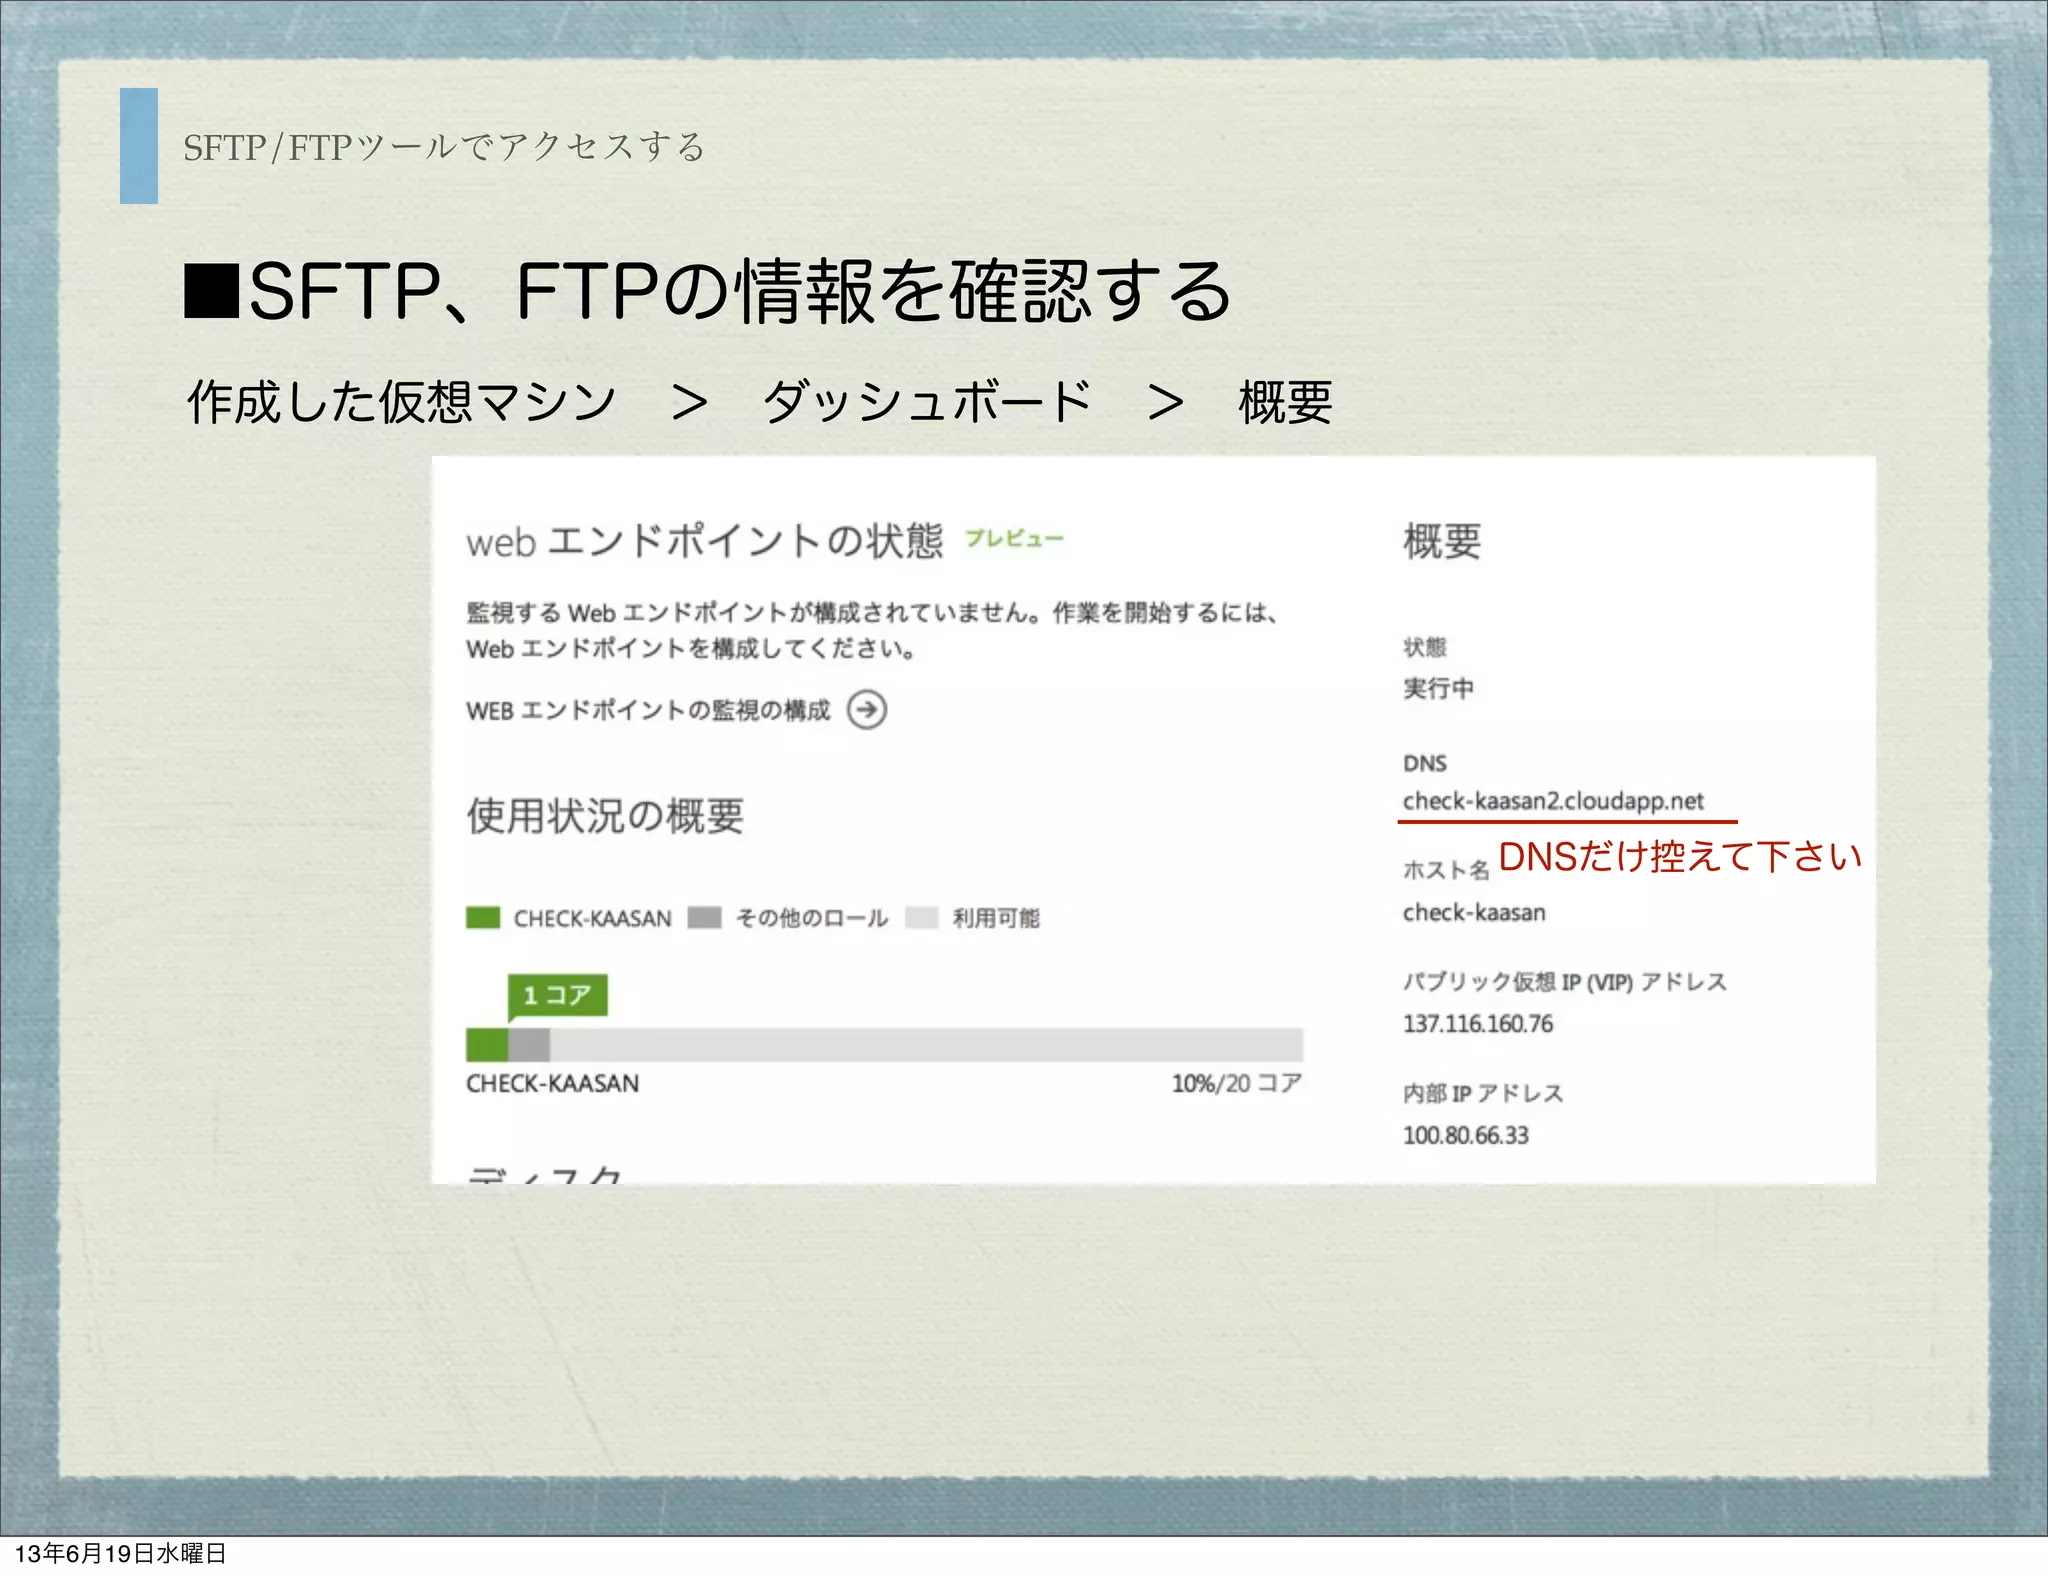Click the パブリック仮想 IP (VIP) アドレス label
Screen dimensions: 2048x1576
coord(1565,982)
